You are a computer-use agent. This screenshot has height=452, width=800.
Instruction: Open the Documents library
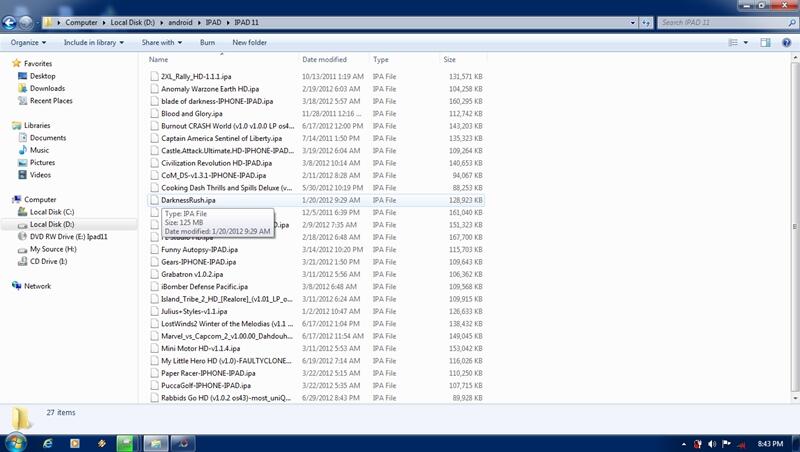[x=47, y=138]
